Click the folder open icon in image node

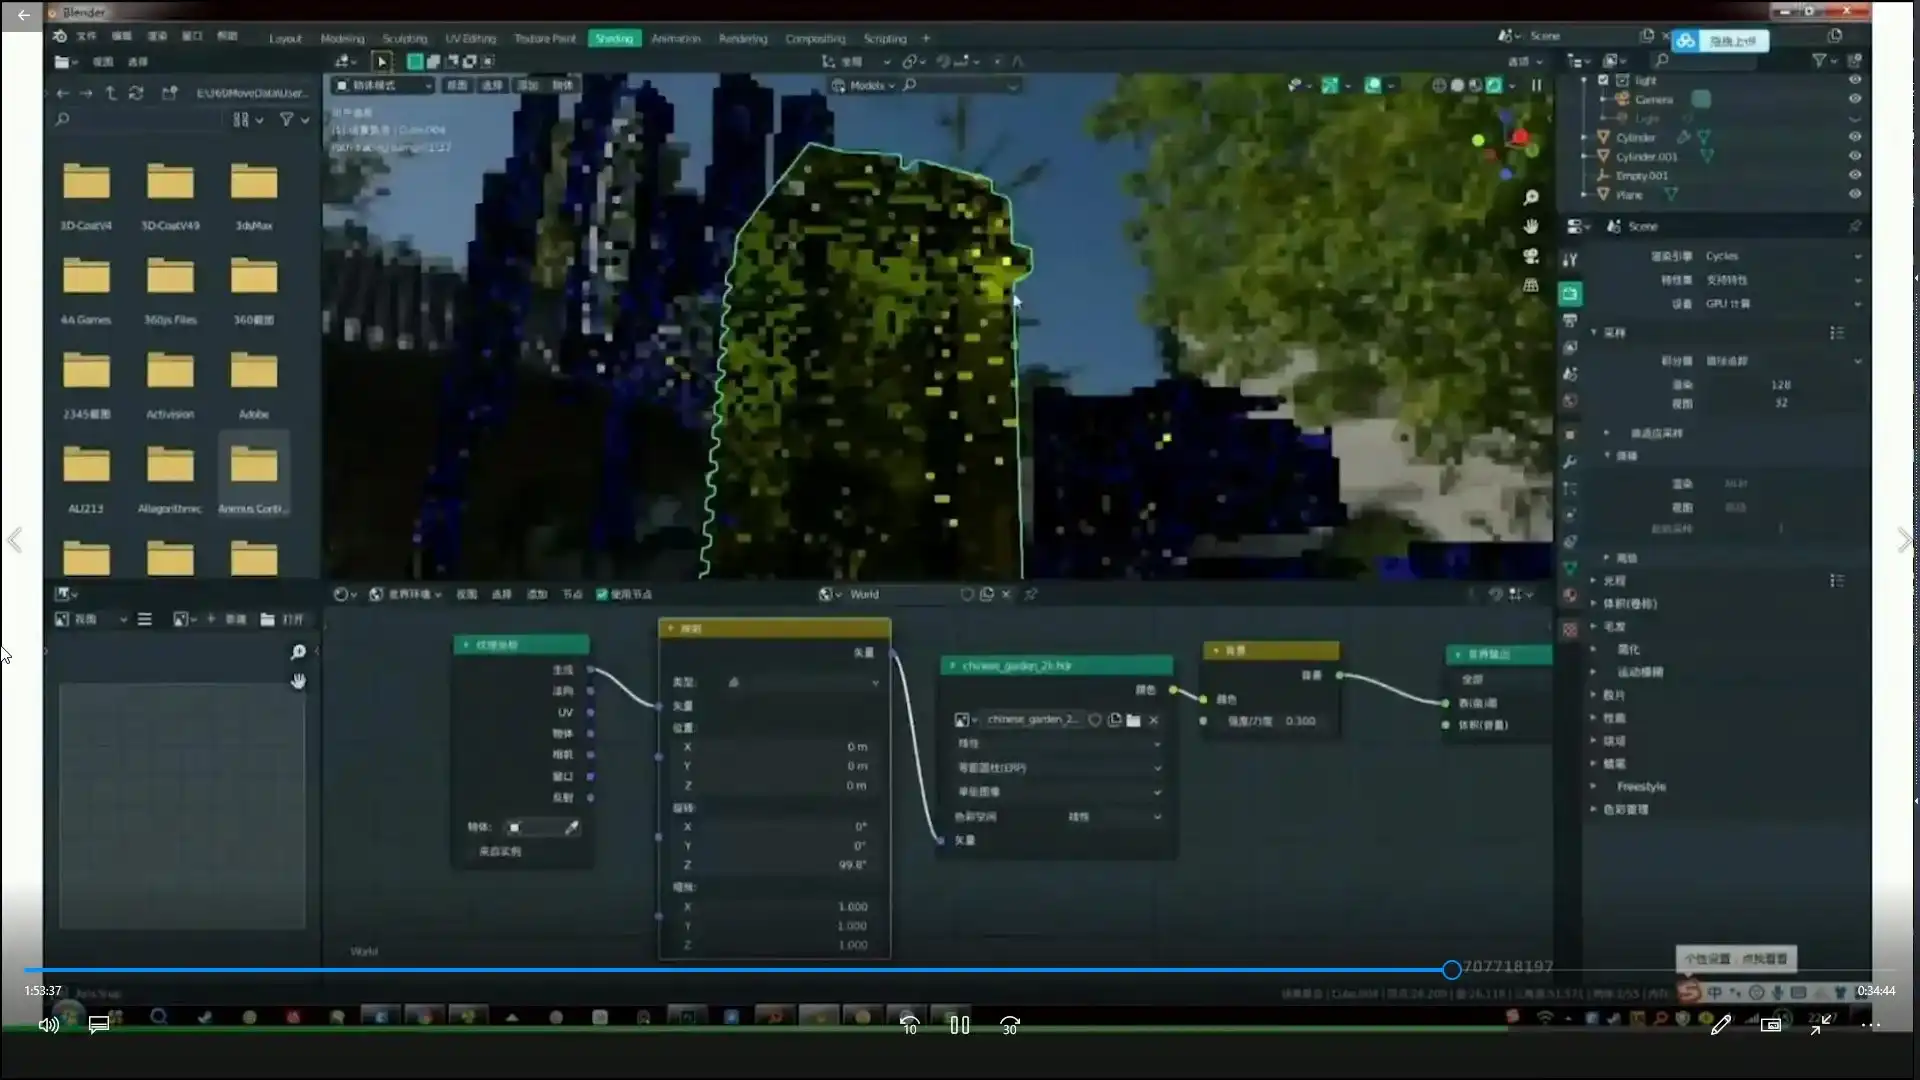click(x=1133, y=720)
